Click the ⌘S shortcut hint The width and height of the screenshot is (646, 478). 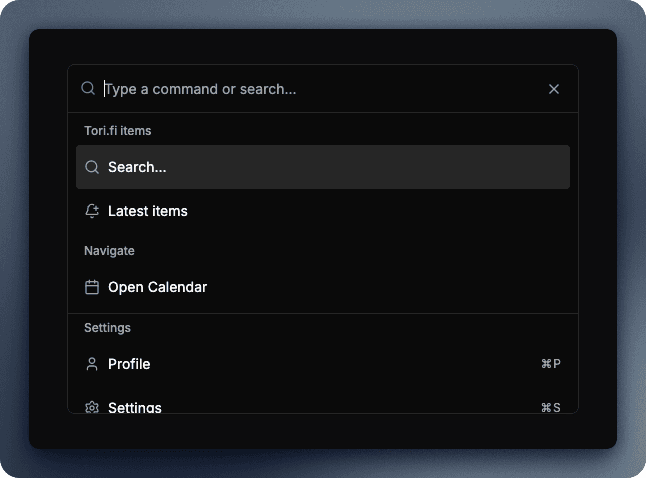[x=550, y=407]
